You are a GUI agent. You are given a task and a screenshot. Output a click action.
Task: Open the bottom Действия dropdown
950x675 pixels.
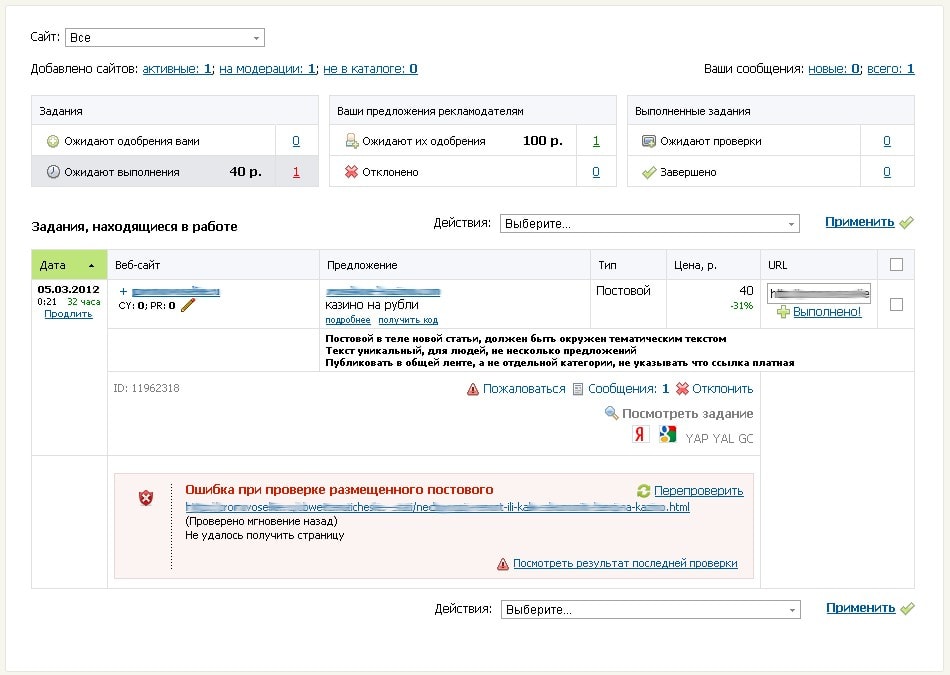click(650, 610)
